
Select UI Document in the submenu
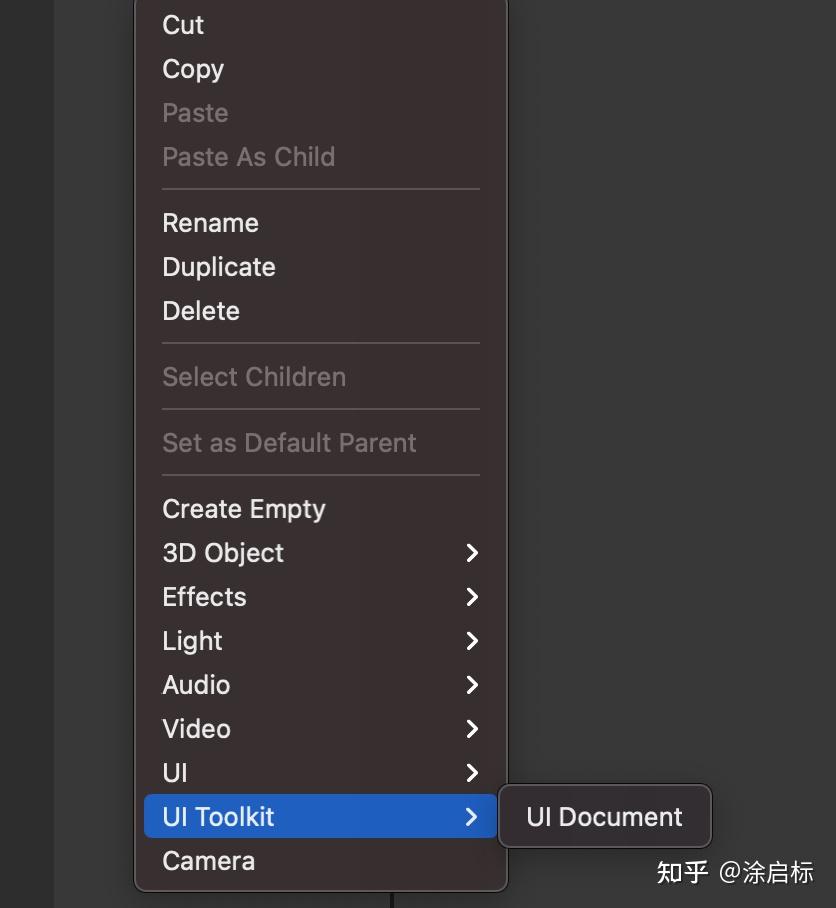tap(604, 816)
